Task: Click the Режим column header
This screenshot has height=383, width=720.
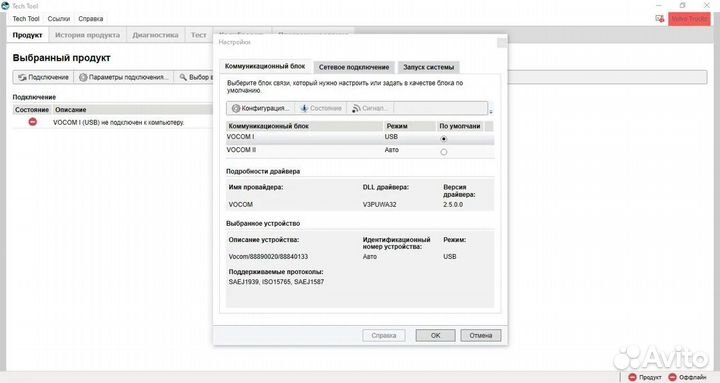Action: point(410,126)
